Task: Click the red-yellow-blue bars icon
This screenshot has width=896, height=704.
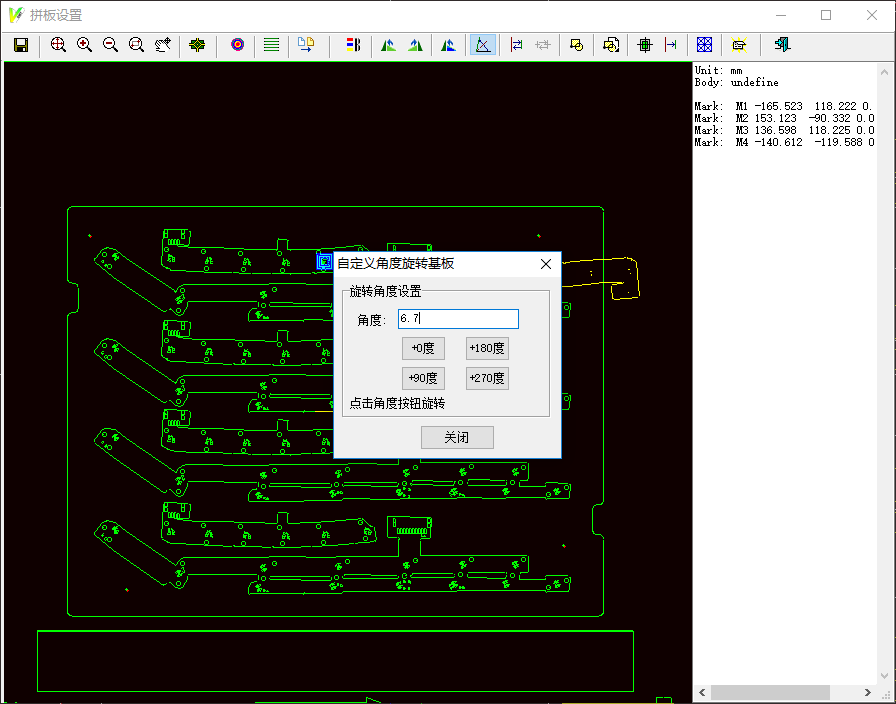Action: 353,45
